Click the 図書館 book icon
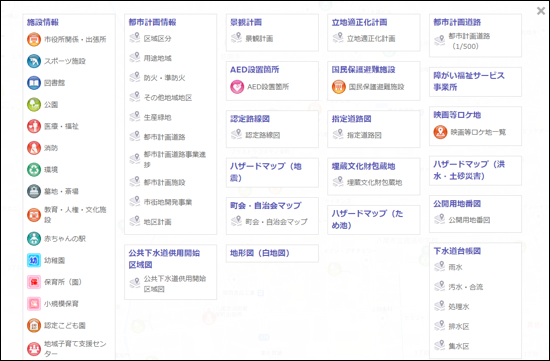 pyautogui.click(x=34, y=83)
